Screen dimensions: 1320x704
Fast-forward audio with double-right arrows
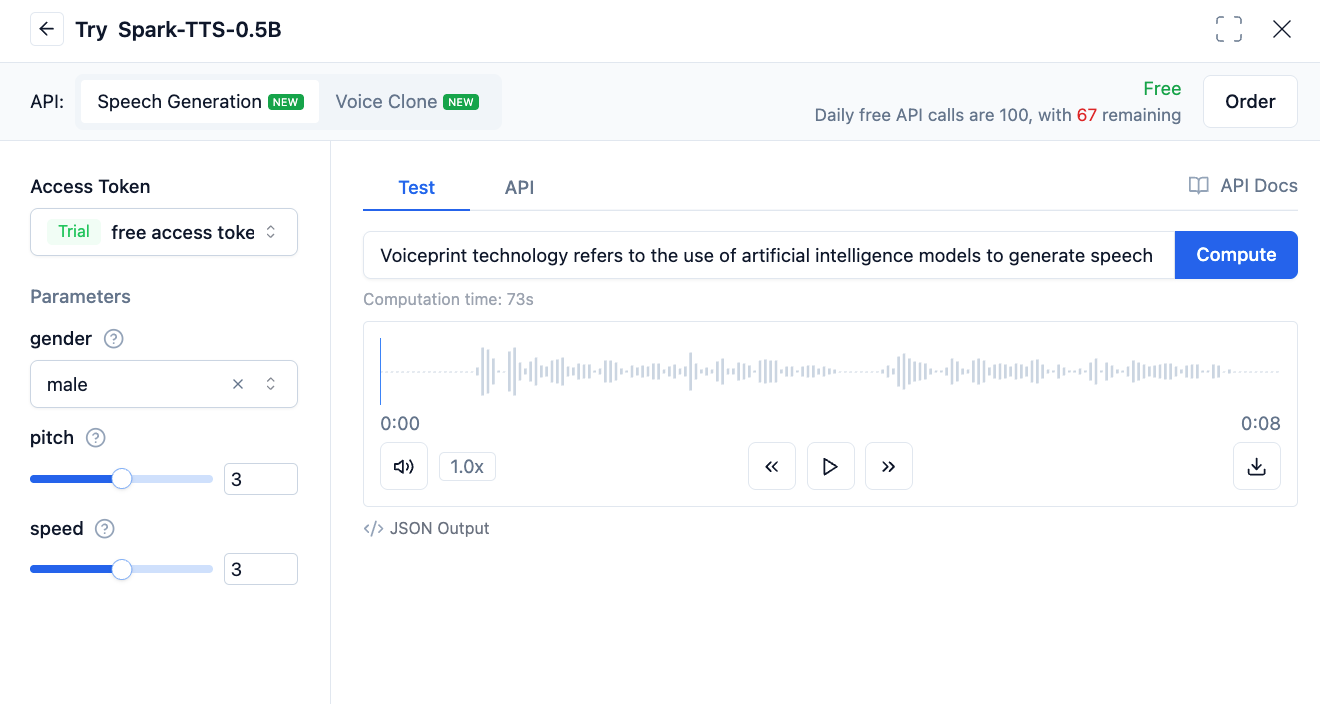click(888, 466)
